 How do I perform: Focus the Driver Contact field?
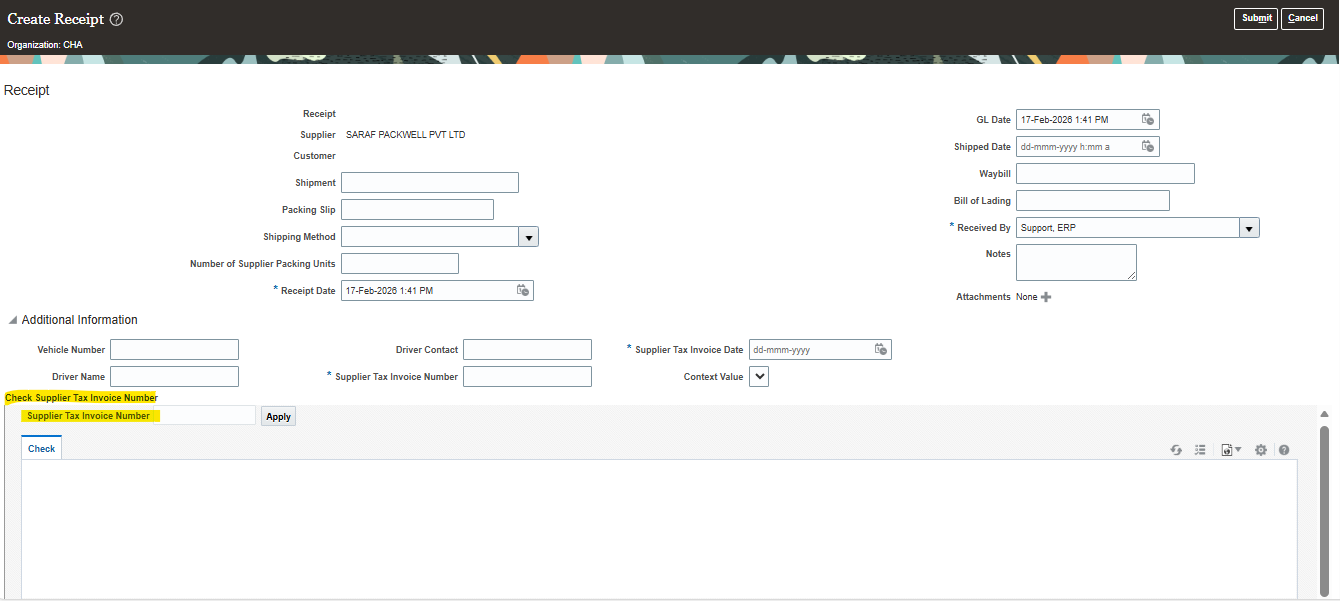click(527, 349)
